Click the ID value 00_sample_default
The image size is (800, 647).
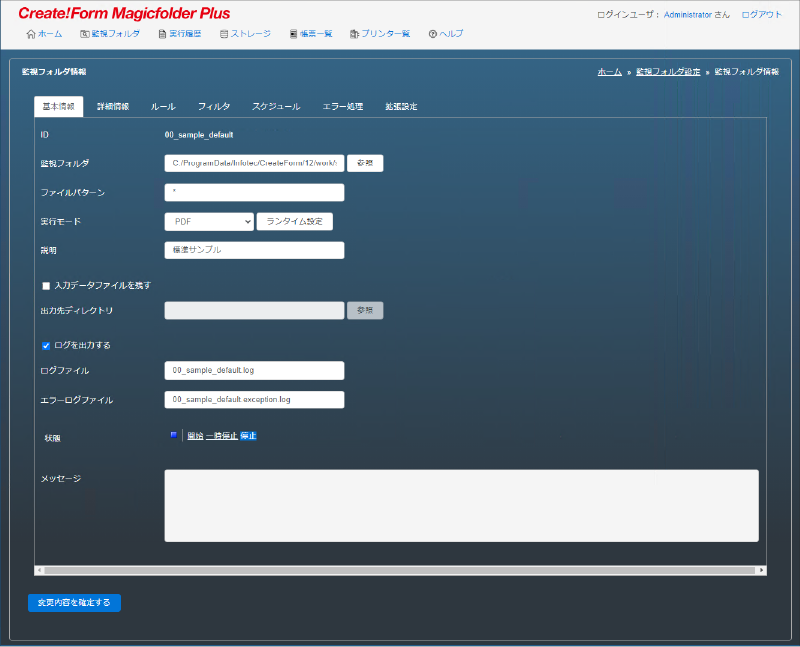[199, 135]
